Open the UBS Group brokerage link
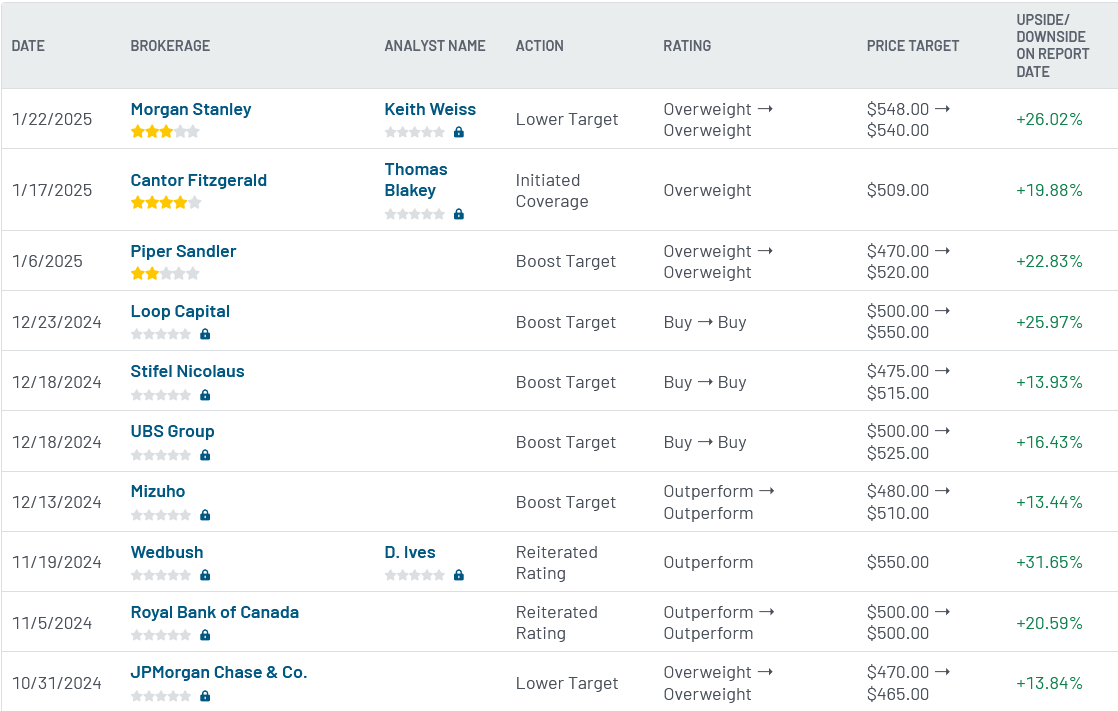The width and height of the screenshot is (1118, 711). pos(173,431)
